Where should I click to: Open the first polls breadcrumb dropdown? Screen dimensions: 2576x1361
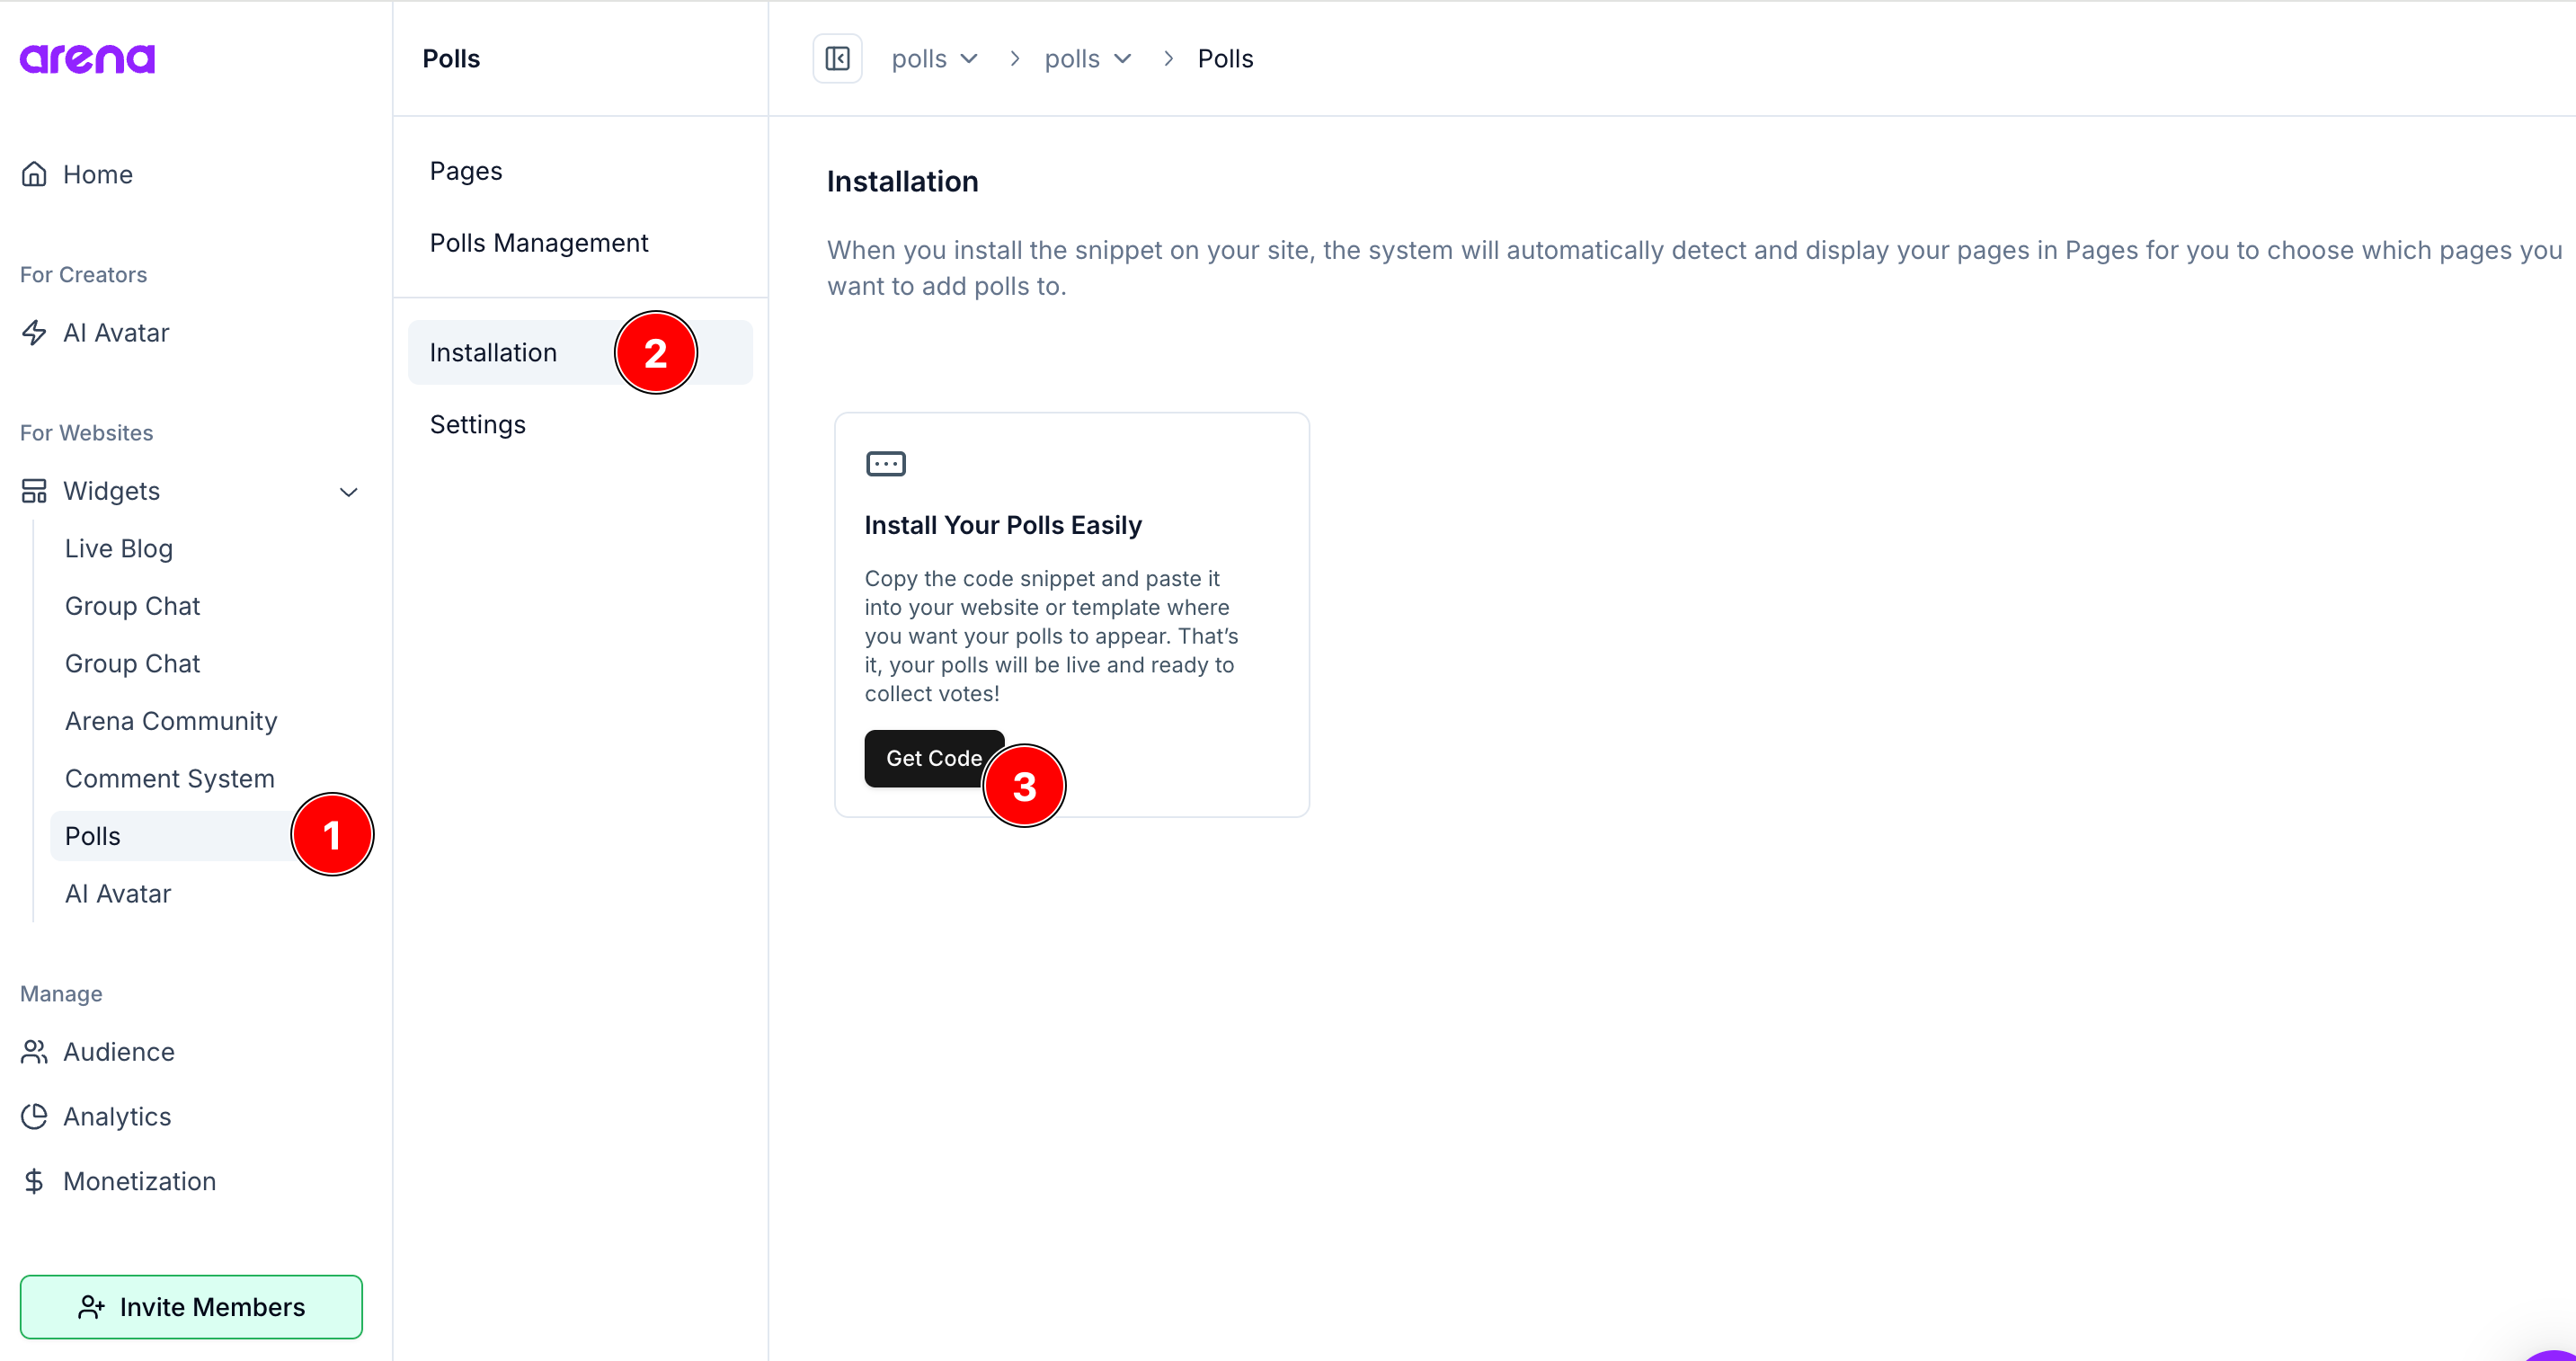(934, 59)
